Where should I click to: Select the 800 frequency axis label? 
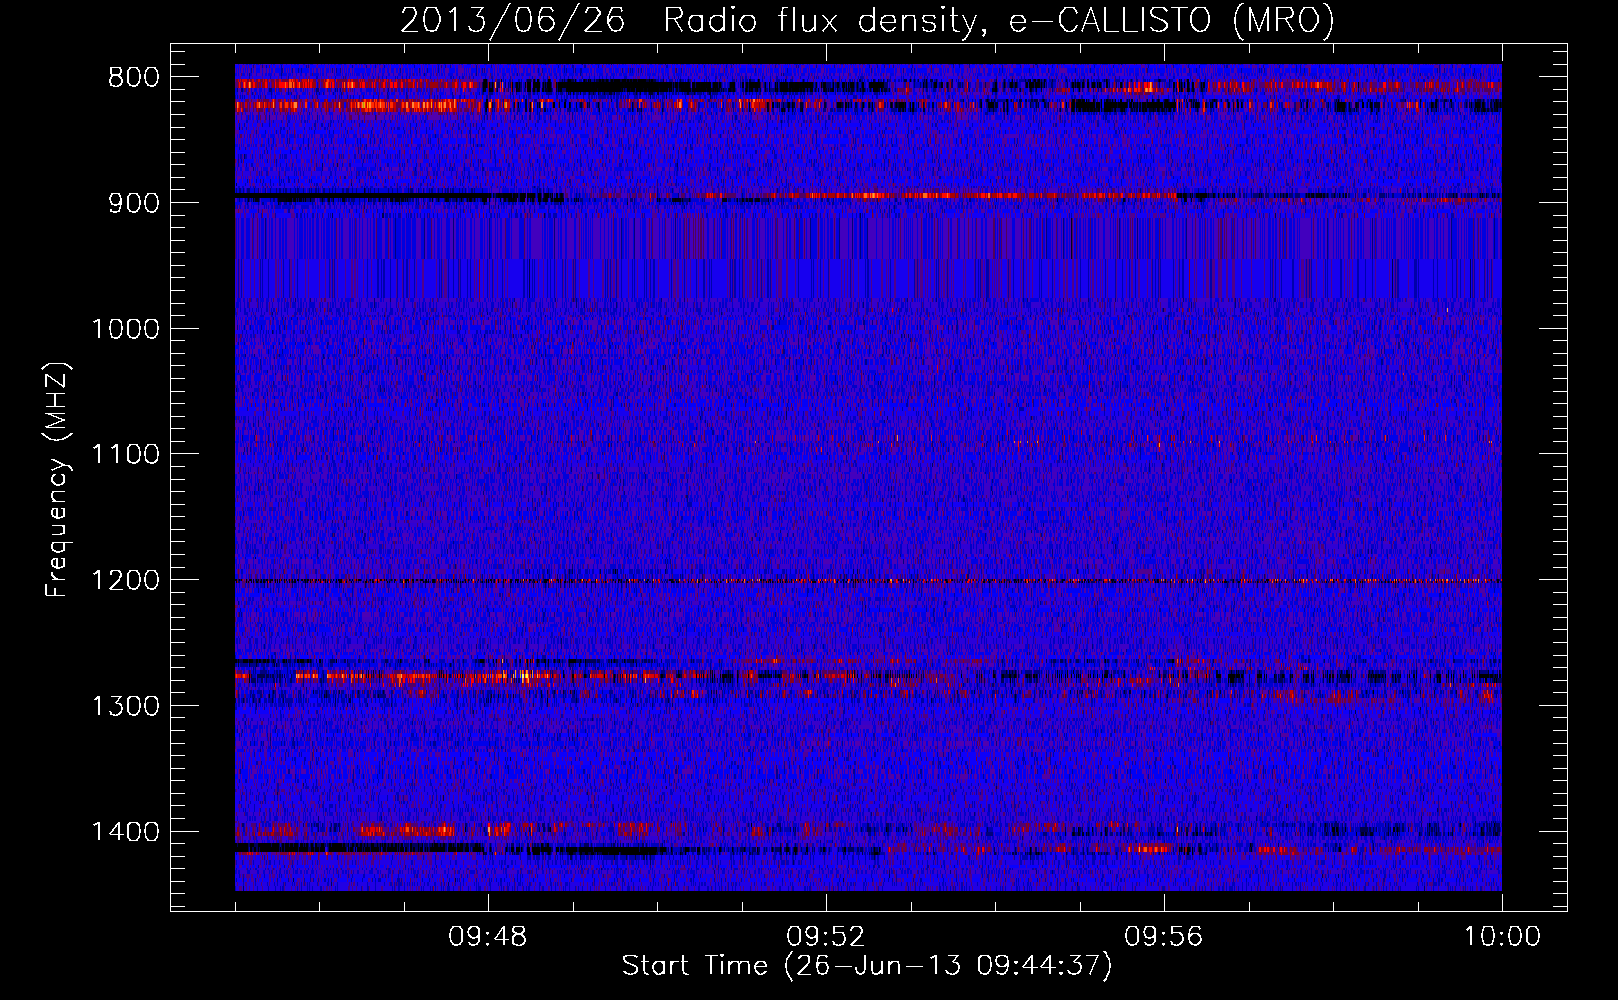coord(133,78)
